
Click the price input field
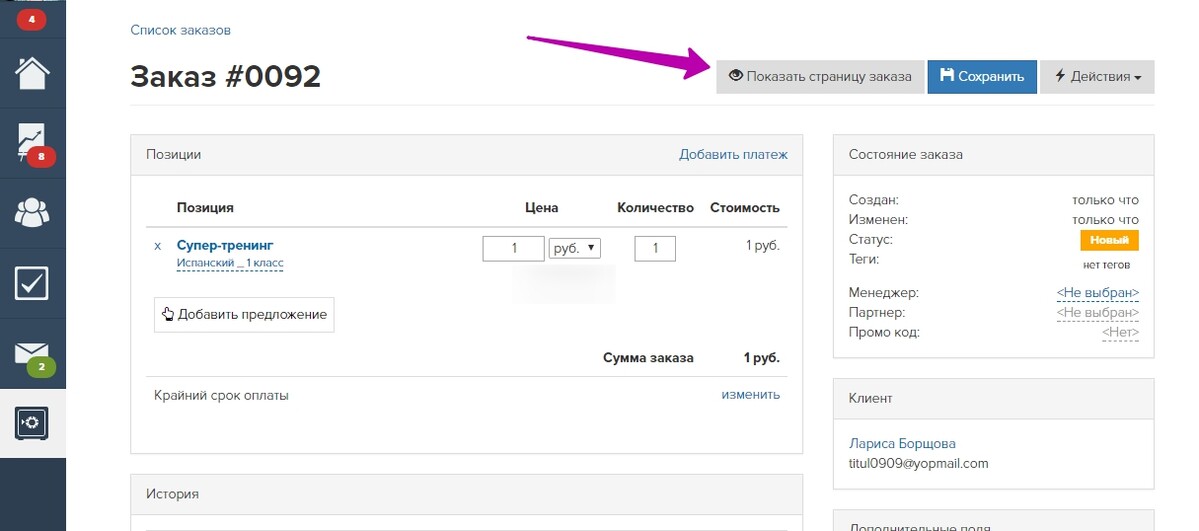514,249
